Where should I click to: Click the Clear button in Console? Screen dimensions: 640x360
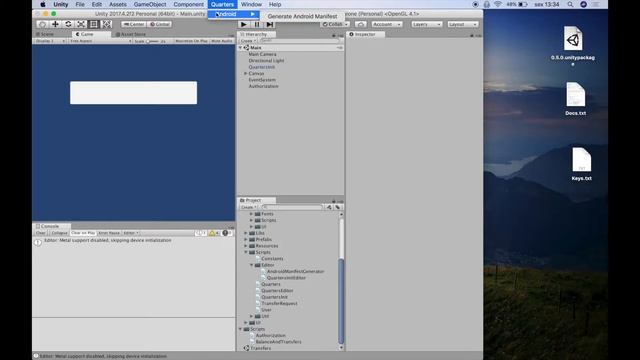[41, 233]
